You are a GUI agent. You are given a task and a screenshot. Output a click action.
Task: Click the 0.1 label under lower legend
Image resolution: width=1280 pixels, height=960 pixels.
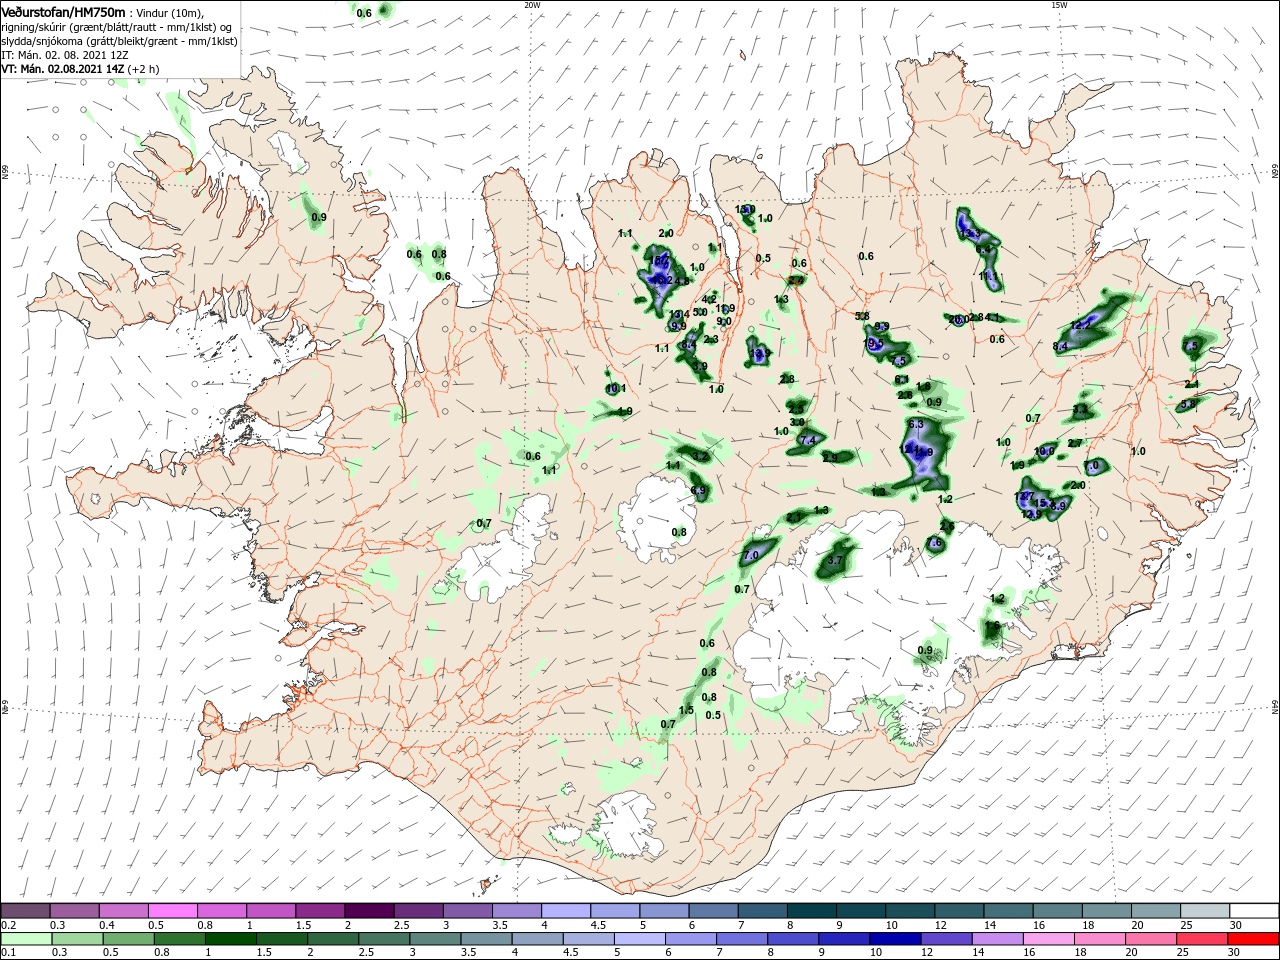point(8,952)
